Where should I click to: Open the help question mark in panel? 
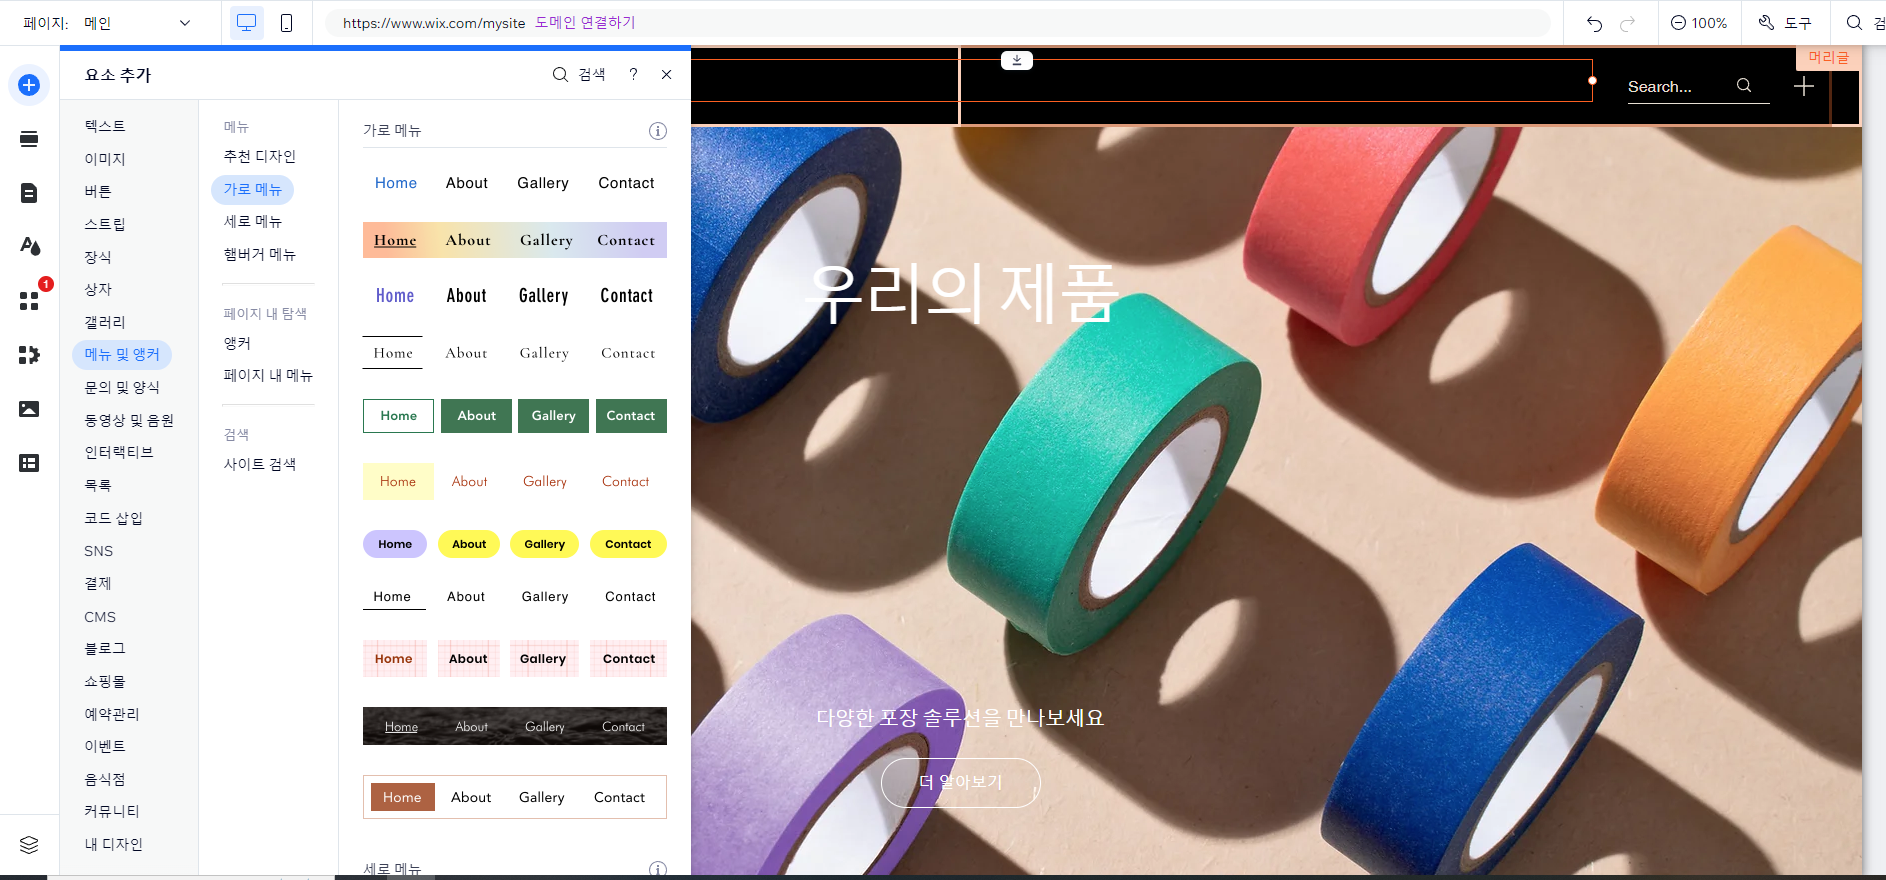pos(633,74)
